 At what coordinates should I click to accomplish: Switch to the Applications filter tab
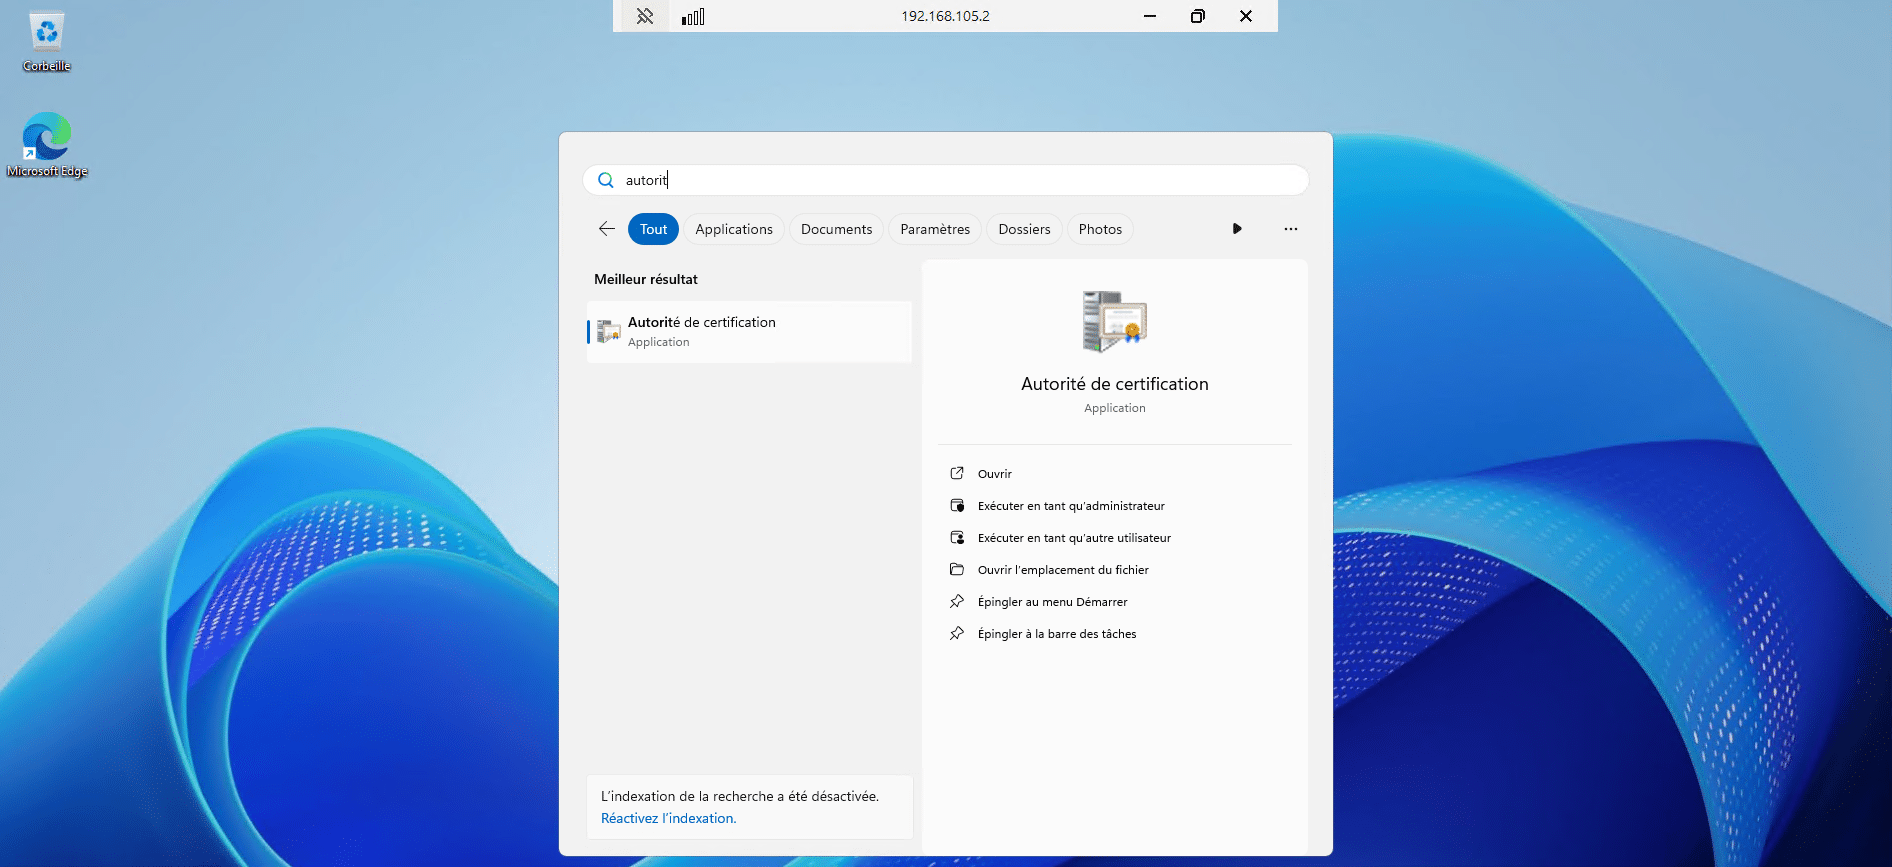tap(734, 229)
